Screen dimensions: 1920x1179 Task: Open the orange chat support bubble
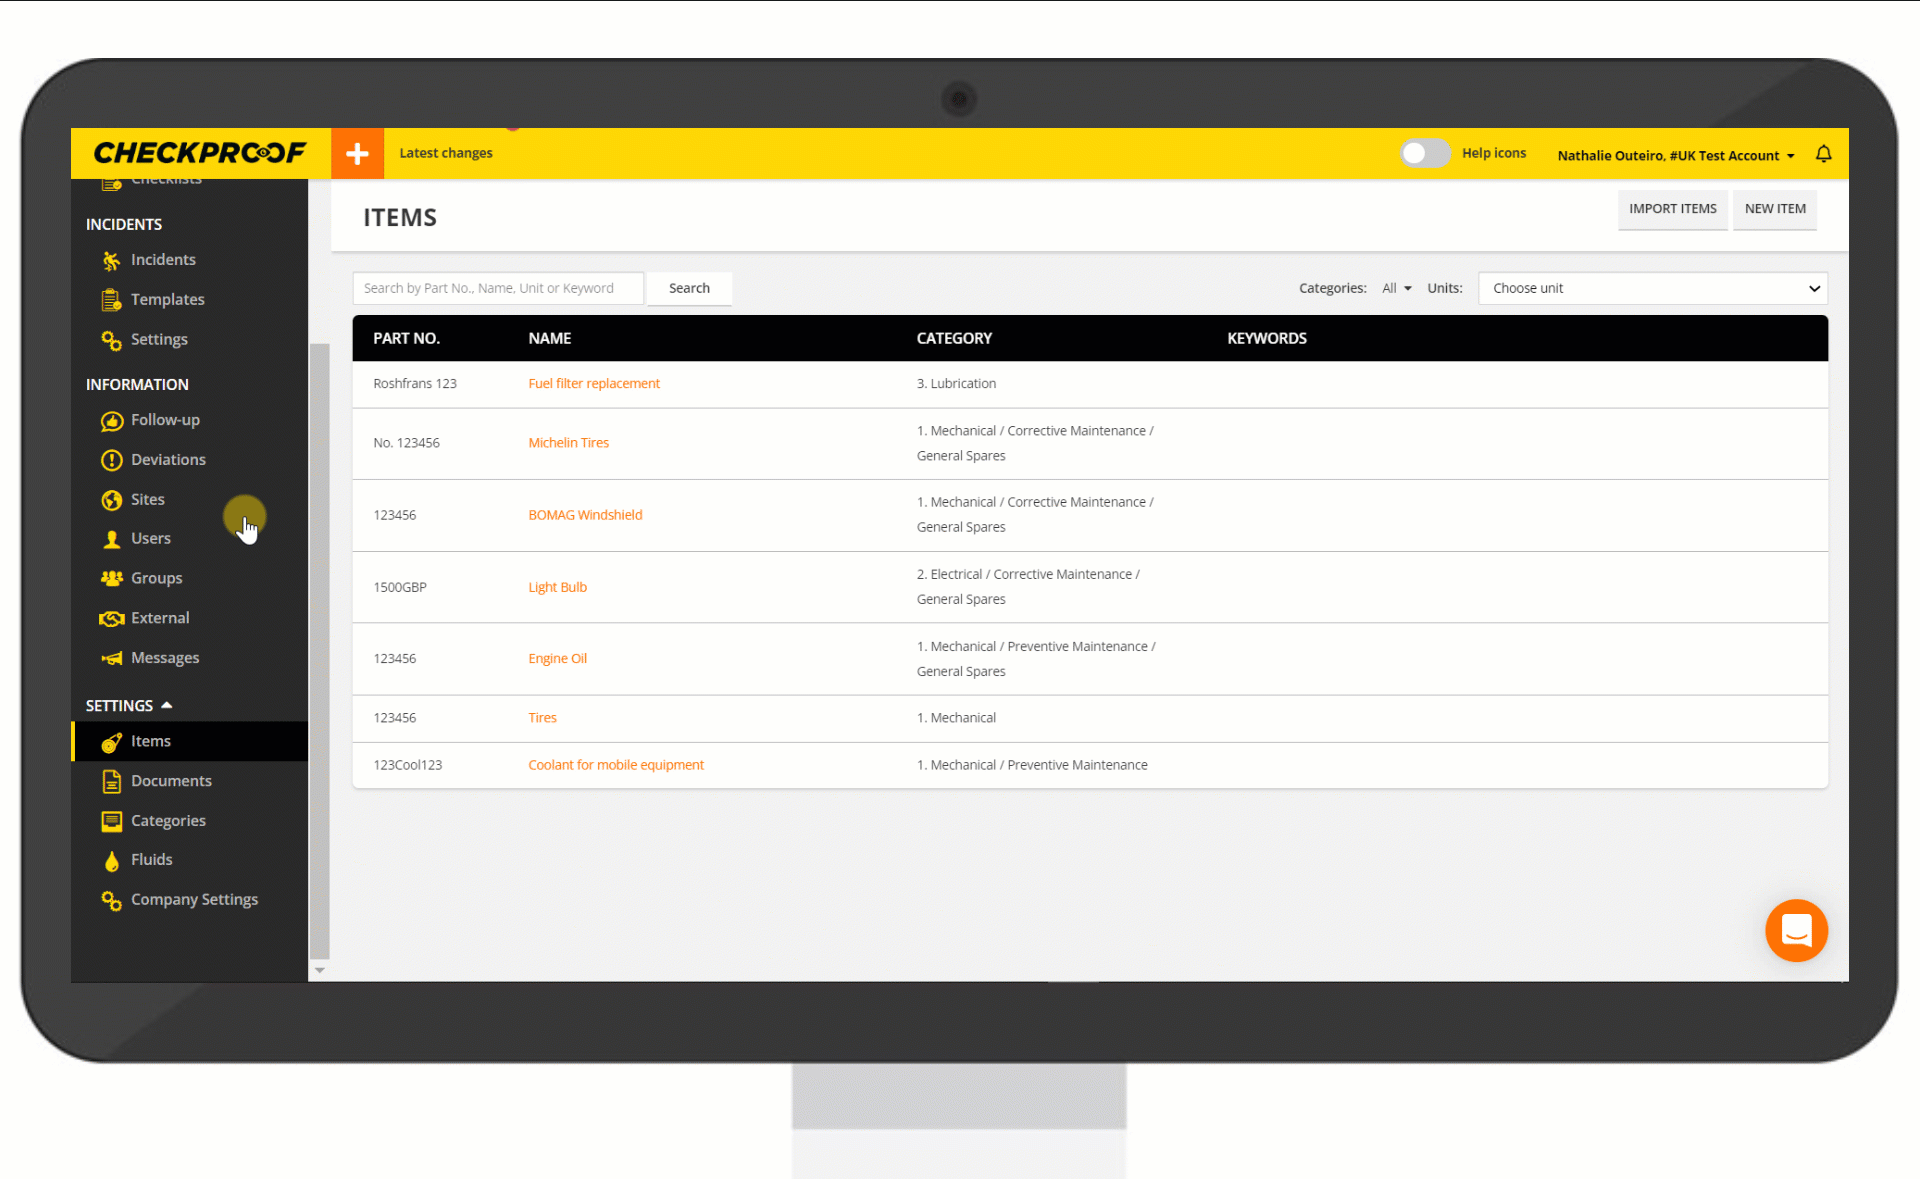click(1796, 930)
